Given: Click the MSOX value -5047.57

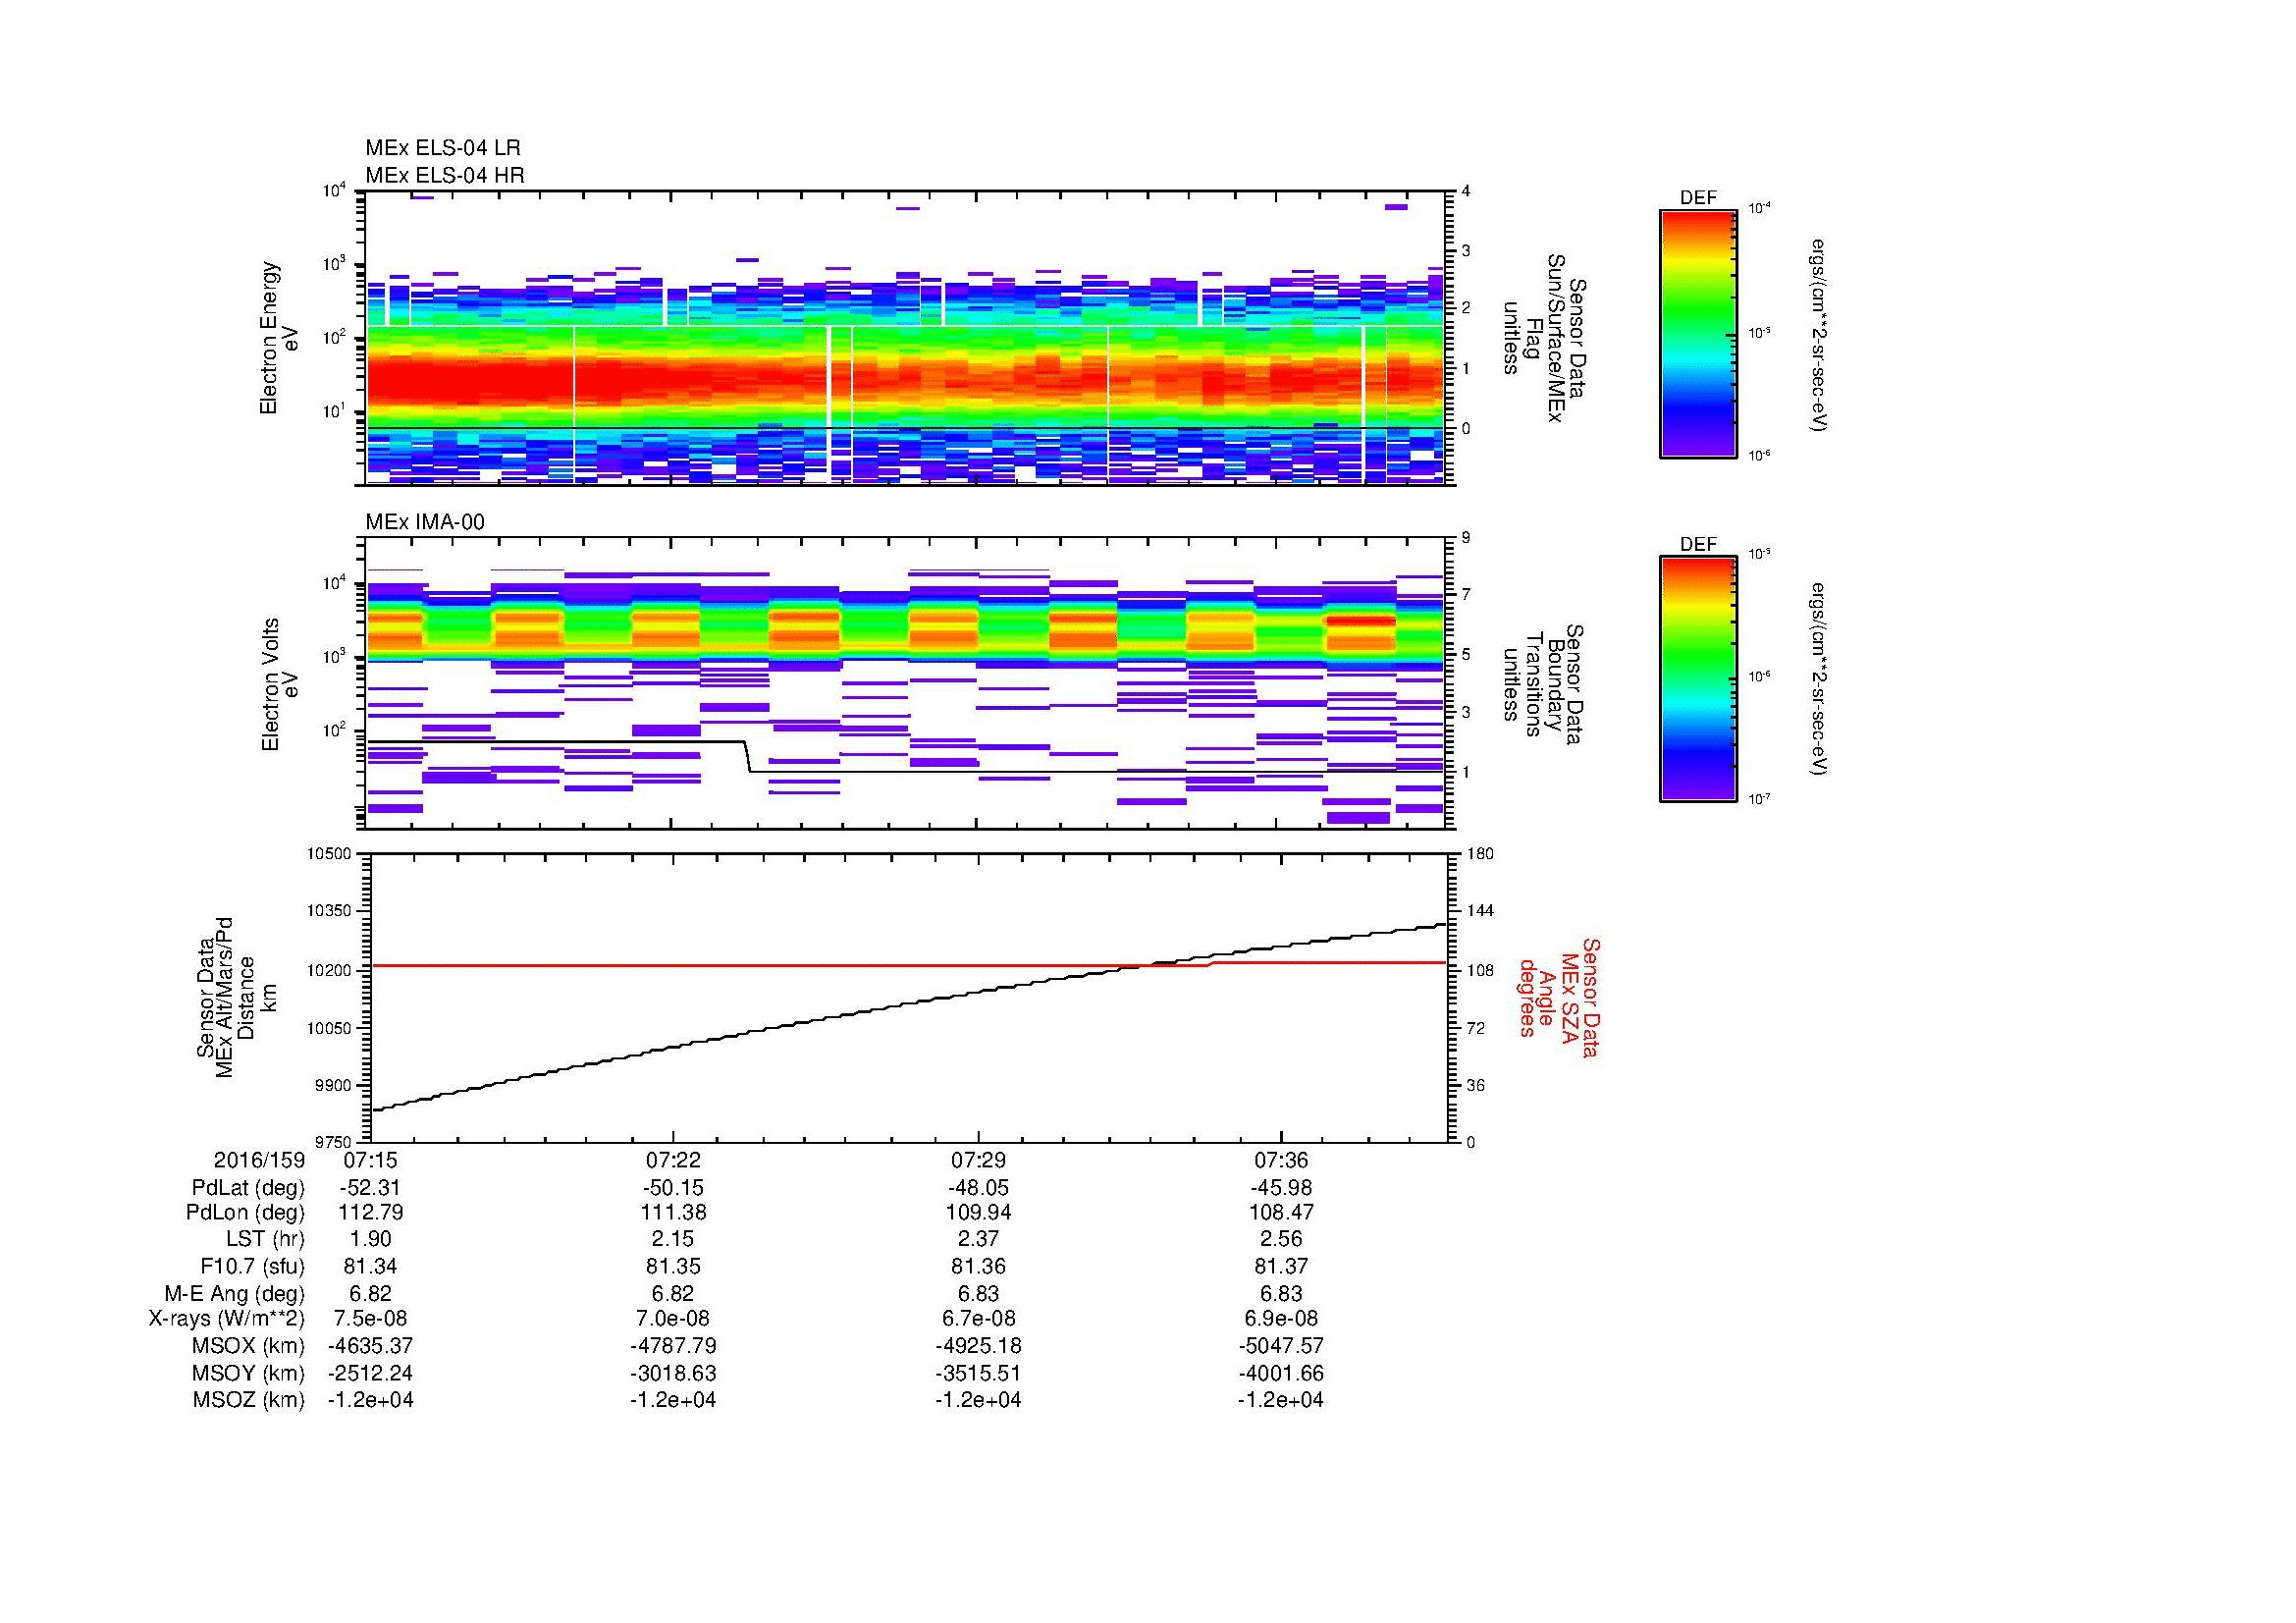Looking at the screenshot, I should click(x=1281, y=1346).
